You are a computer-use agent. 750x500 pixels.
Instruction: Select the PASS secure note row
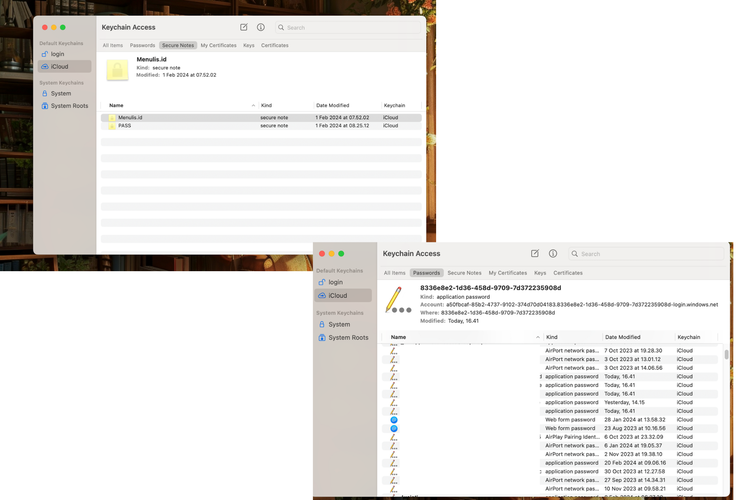click(x=125, y=126)
